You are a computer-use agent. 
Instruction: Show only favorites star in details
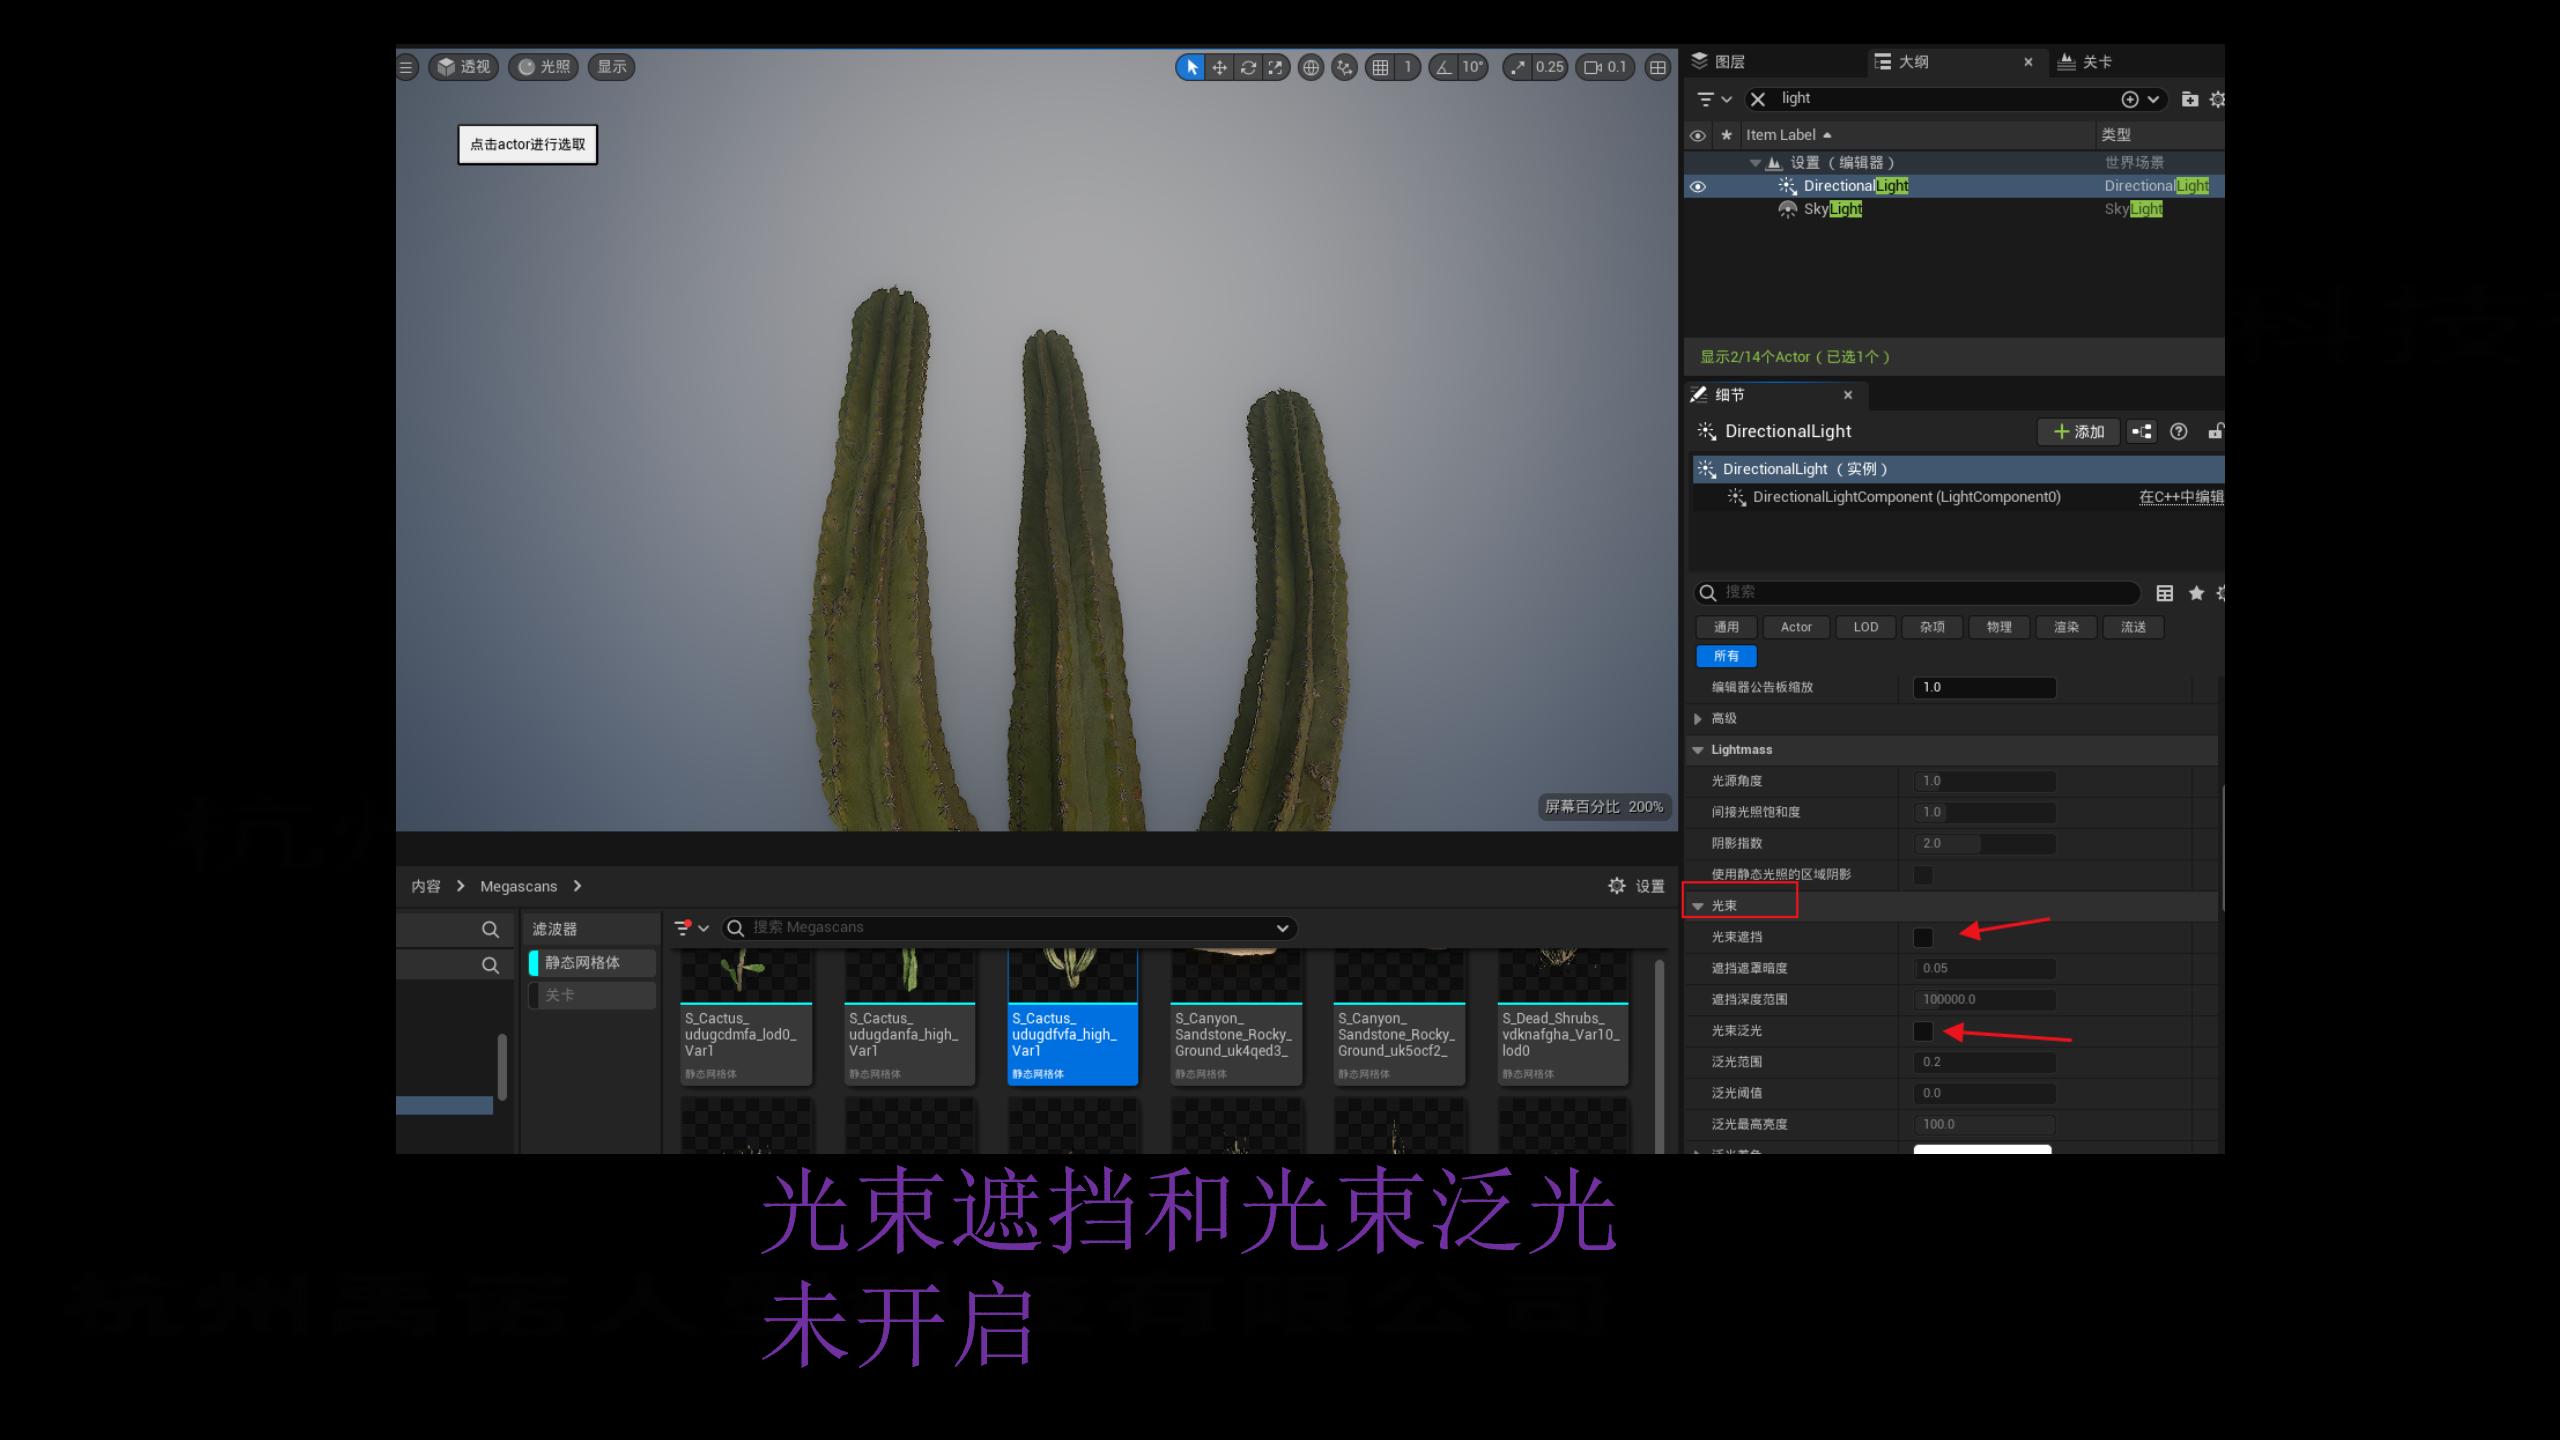(x=2196, y=593)
